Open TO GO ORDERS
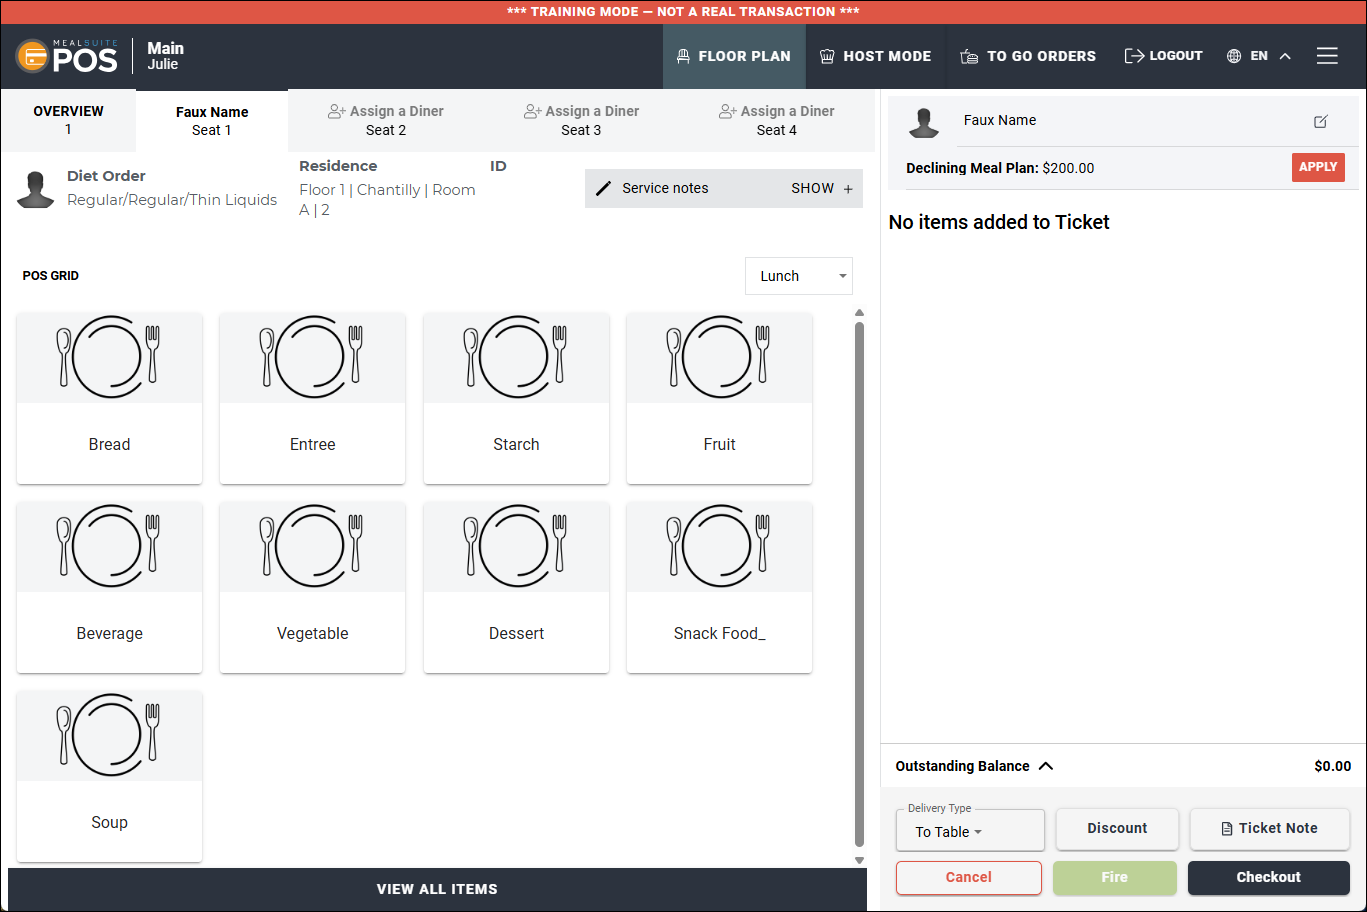 [x=1028, y=56]
